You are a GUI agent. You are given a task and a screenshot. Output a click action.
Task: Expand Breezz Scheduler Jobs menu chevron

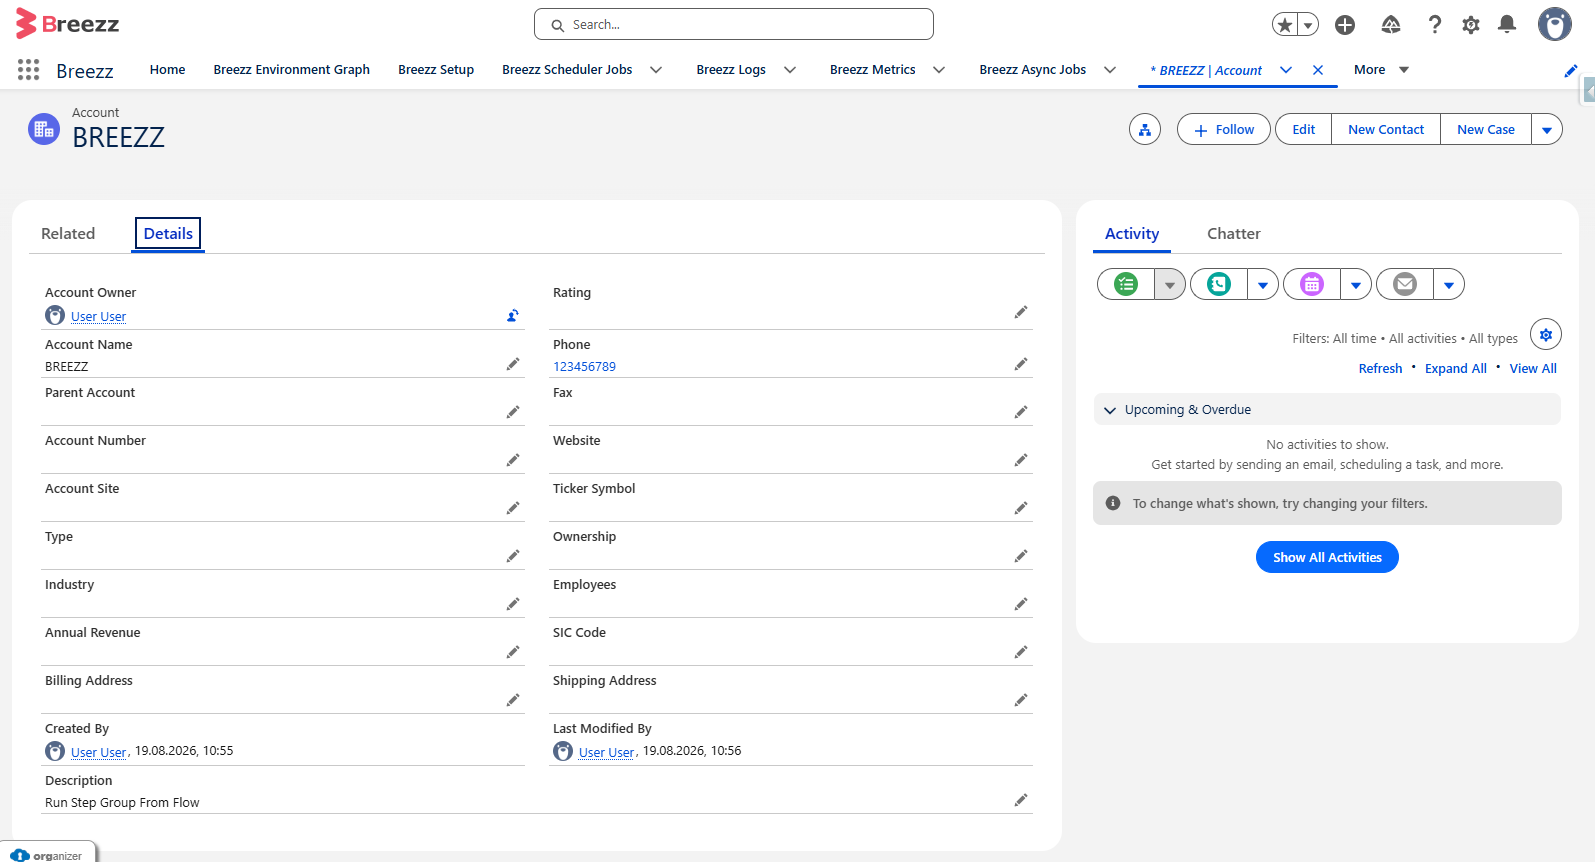[656, 70]
